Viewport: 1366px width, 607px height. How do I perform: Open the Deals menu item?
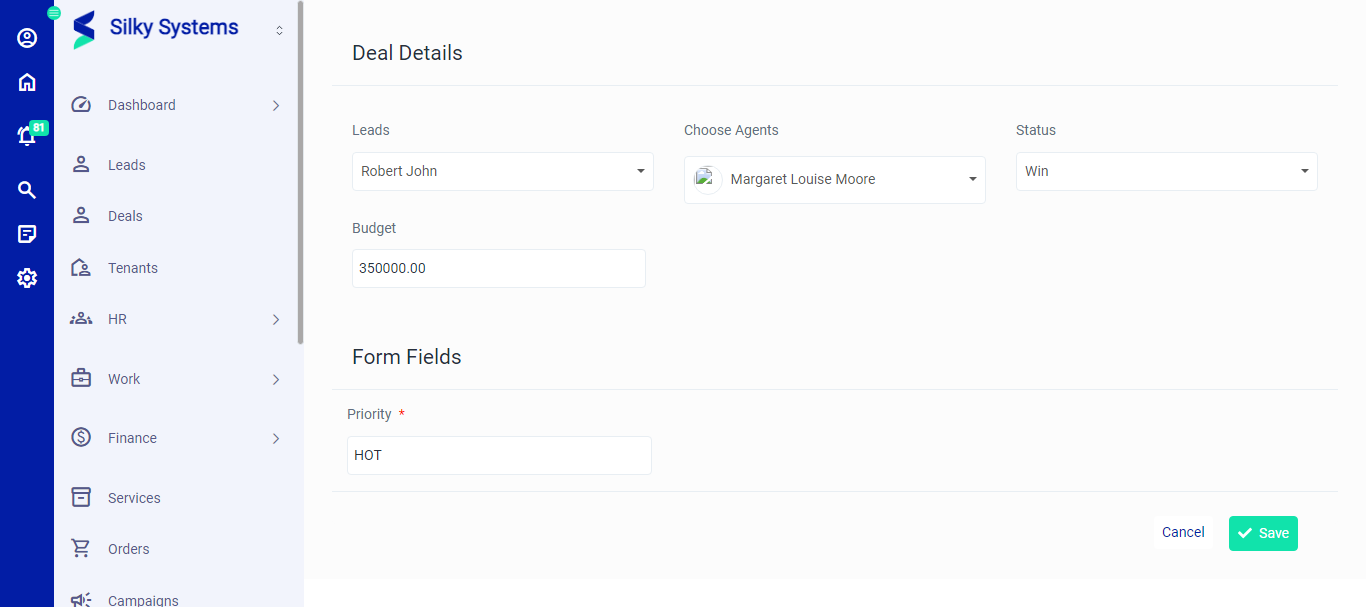125,216
